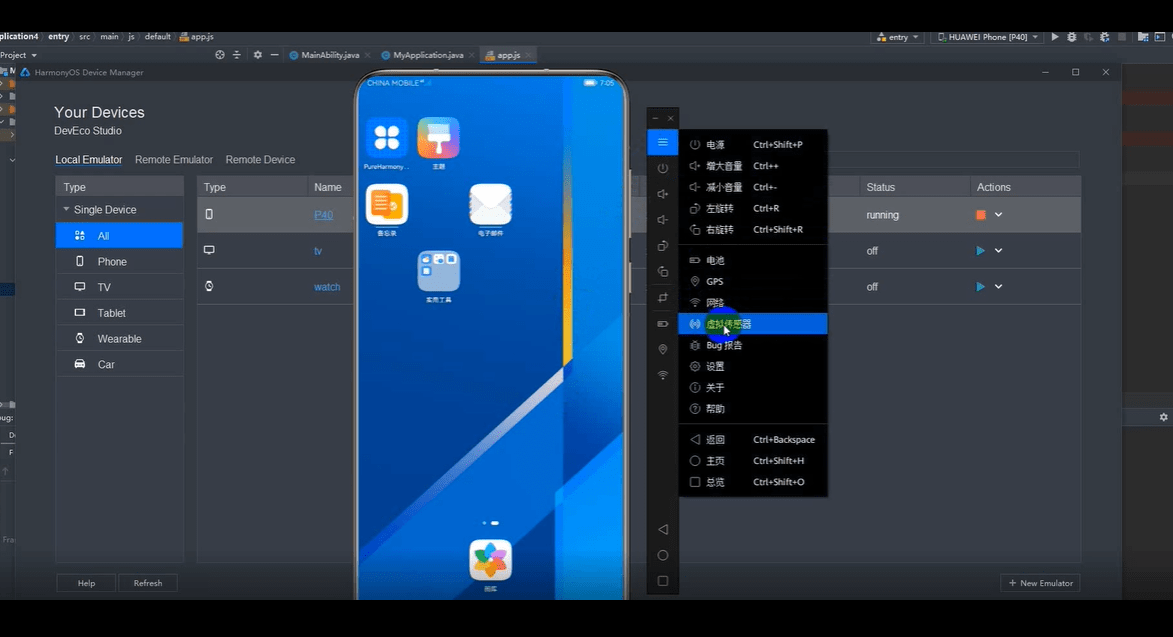Stop the running P40 emulator
The width and height of the screenshot is (1173, 637).
pyautogui.click(x=980, y=215)
